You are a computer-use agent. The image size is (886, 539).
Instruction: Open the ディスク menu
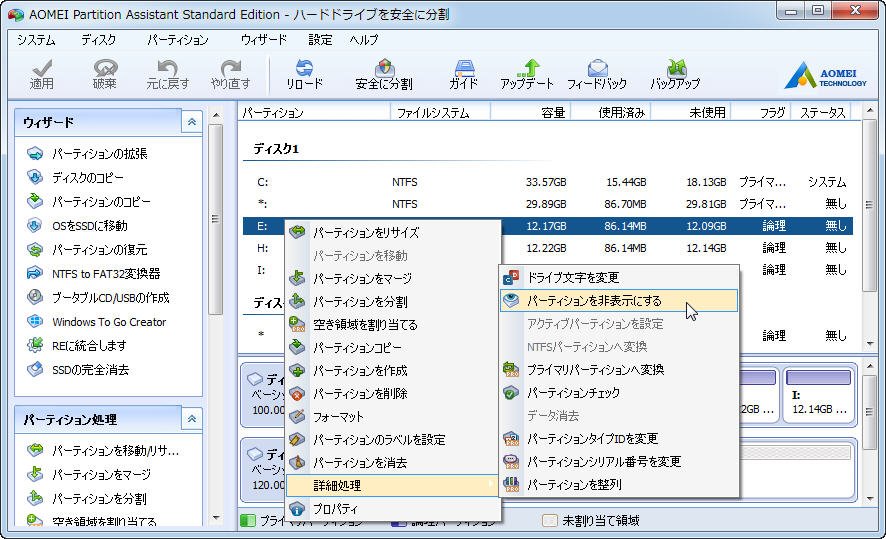coord(98,40)
